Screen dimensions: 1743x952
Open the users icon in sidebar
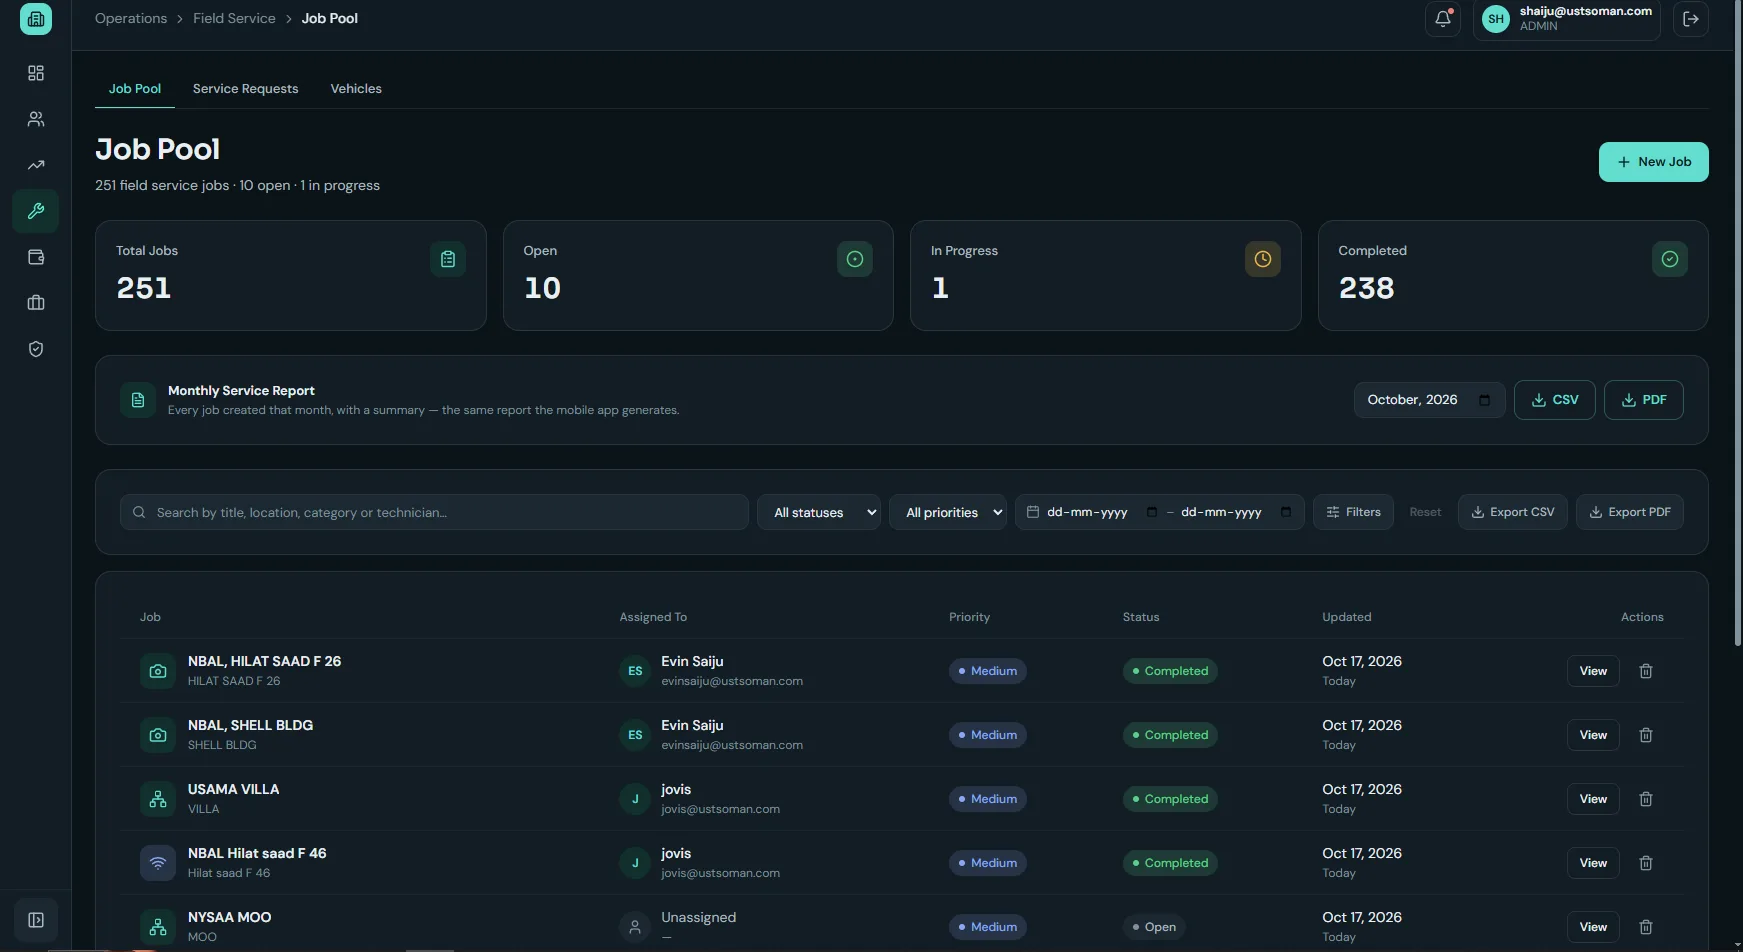(36, 119)
